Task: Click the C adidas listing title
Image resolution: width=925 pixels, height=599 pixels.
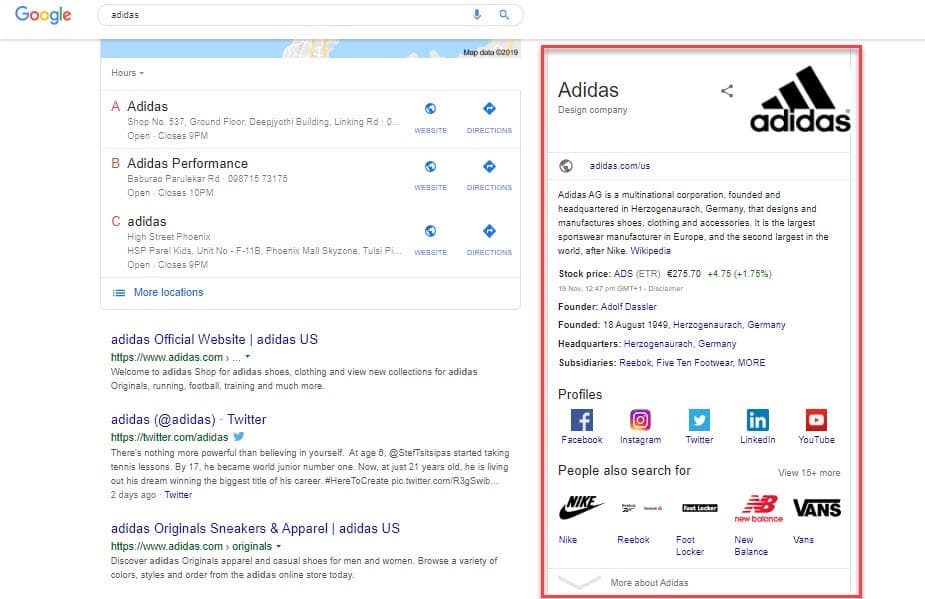Action: 147,221
